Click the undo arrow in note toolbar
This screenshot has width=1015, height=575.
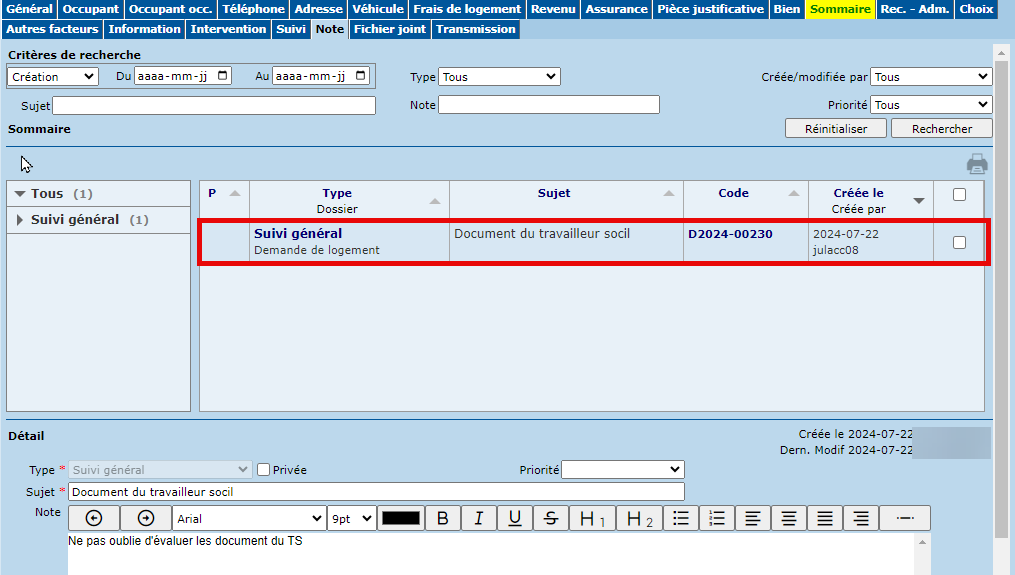94,518
